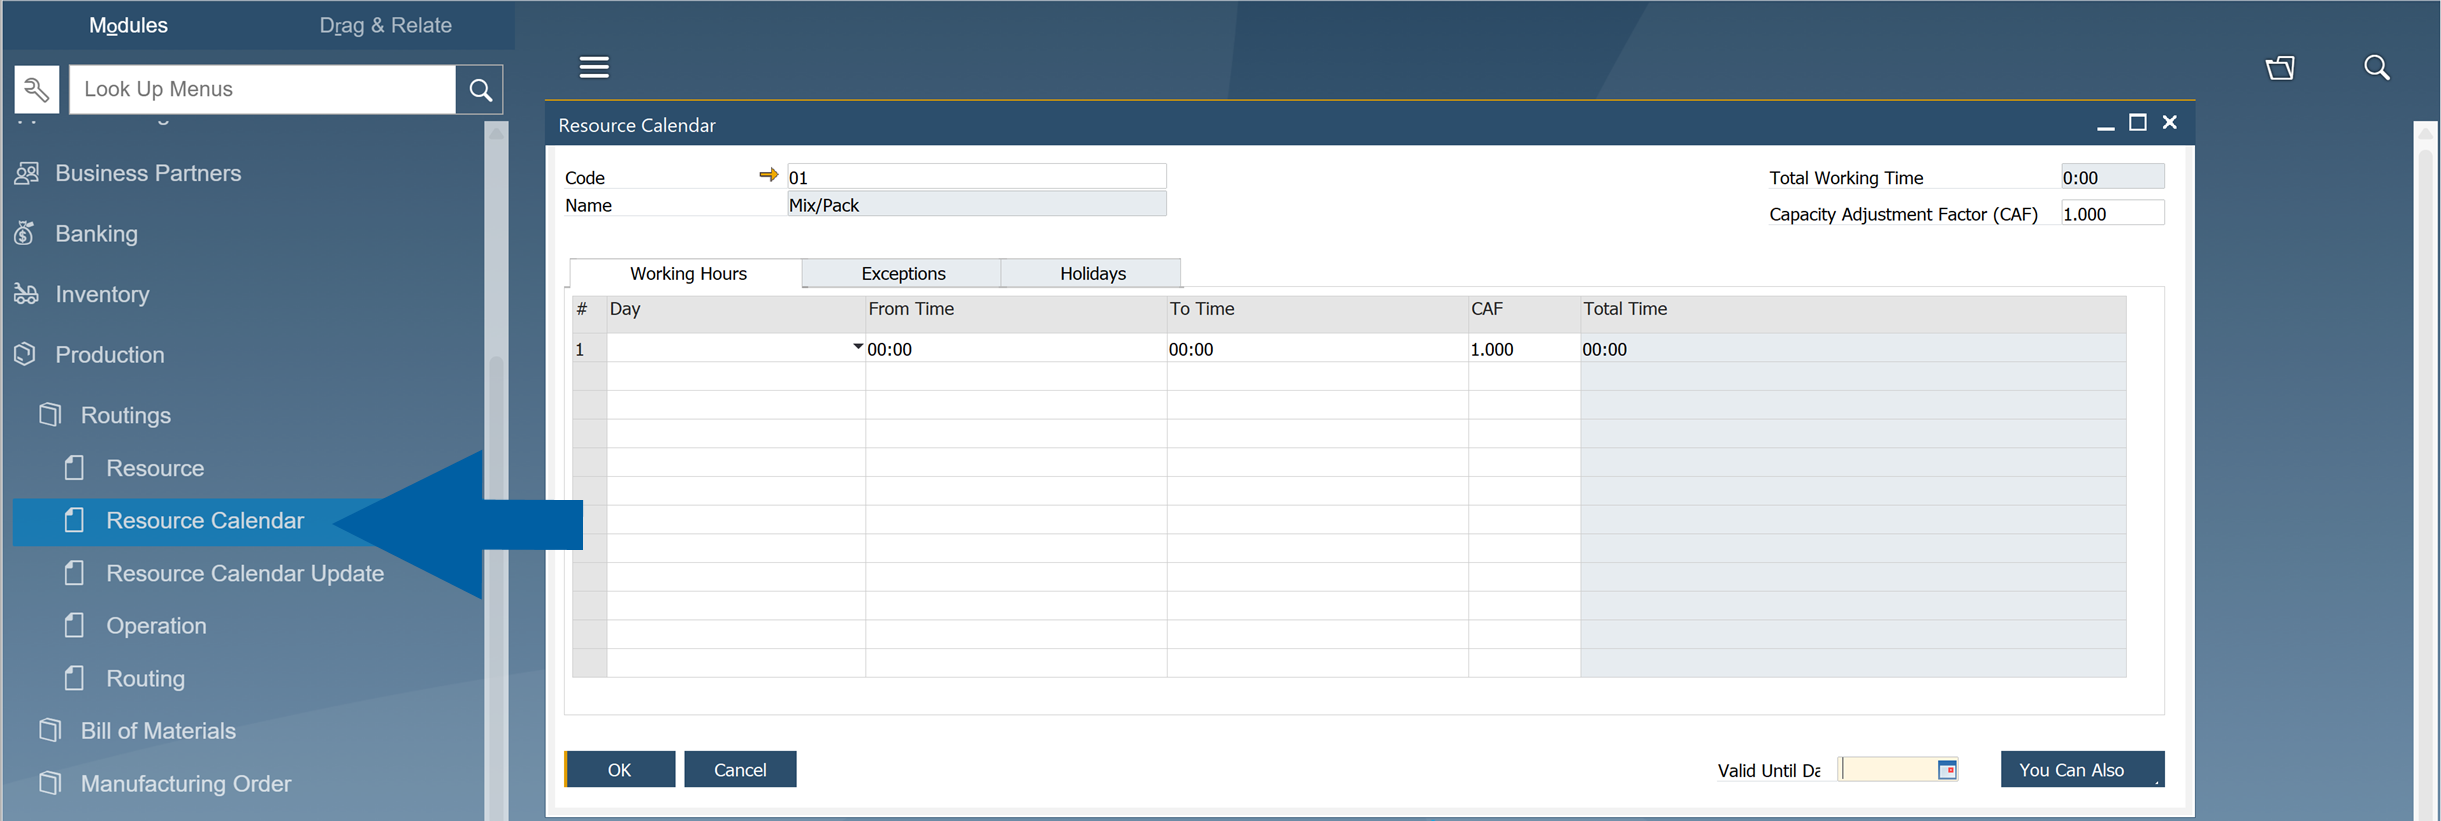Click the Routings folder icon
The width and height of the screenshot is (2441, 821).
(x=50, y=414)
